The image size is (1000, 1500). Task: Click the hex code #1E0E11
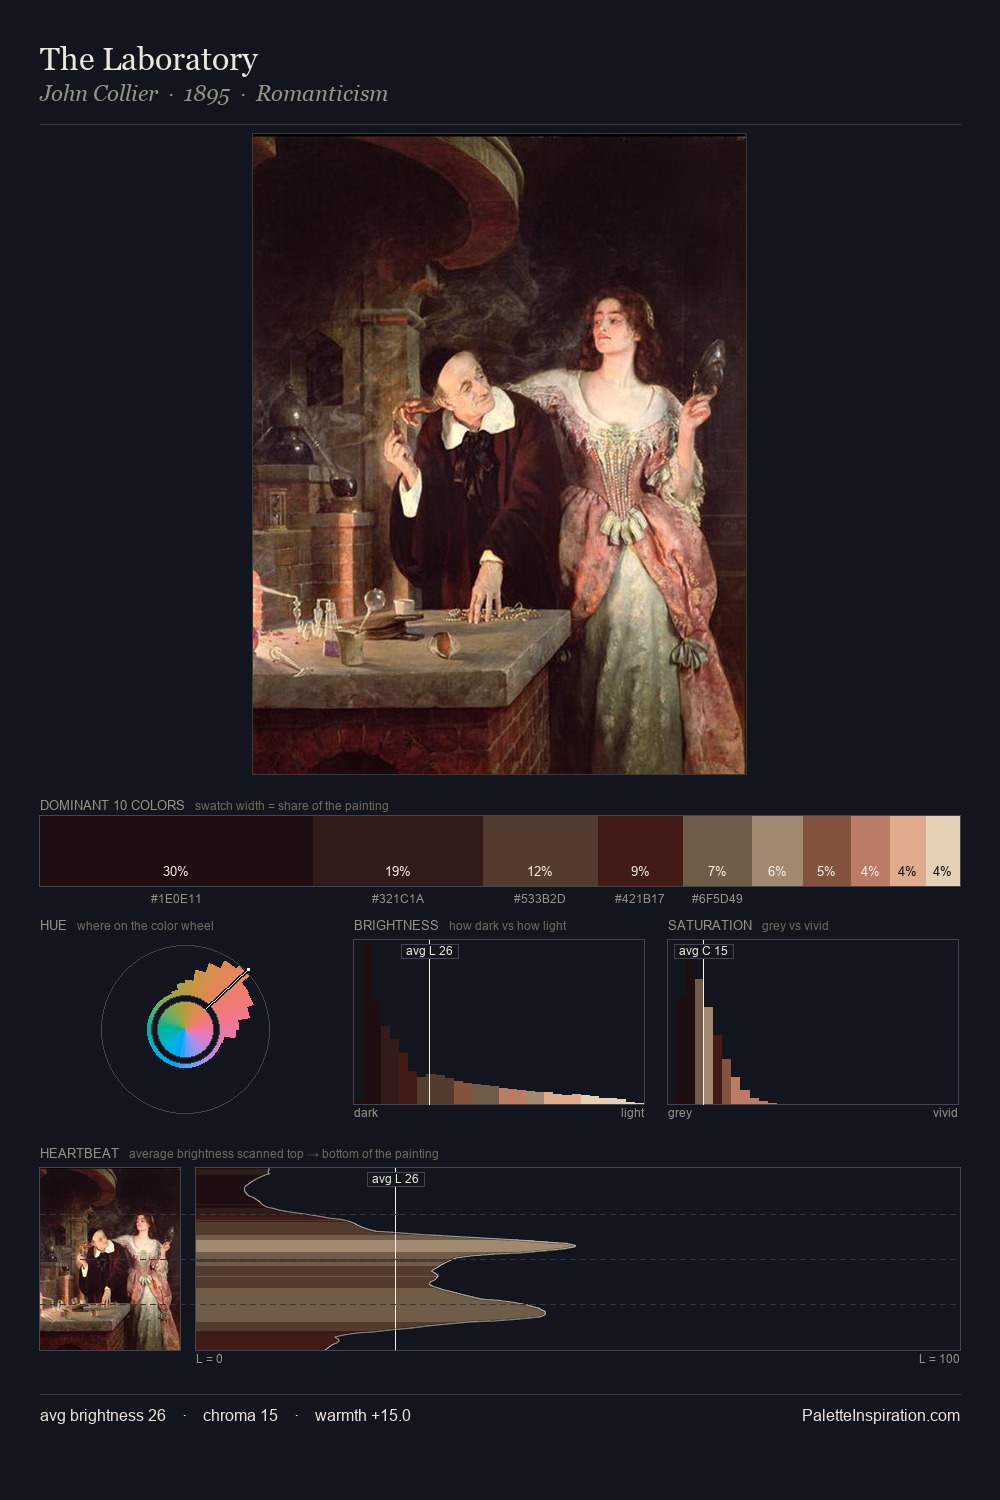pos(176,899)
